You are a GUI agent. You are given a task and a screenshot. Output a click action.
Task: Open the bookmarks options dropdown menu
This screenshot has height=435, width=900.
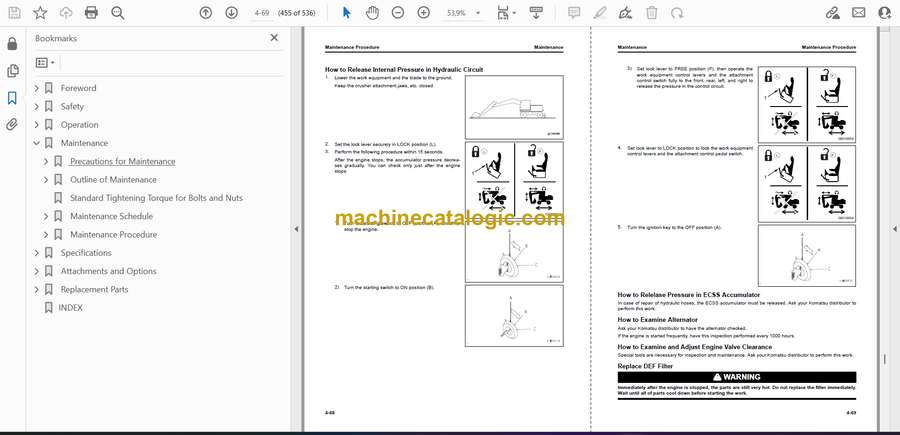45,63
